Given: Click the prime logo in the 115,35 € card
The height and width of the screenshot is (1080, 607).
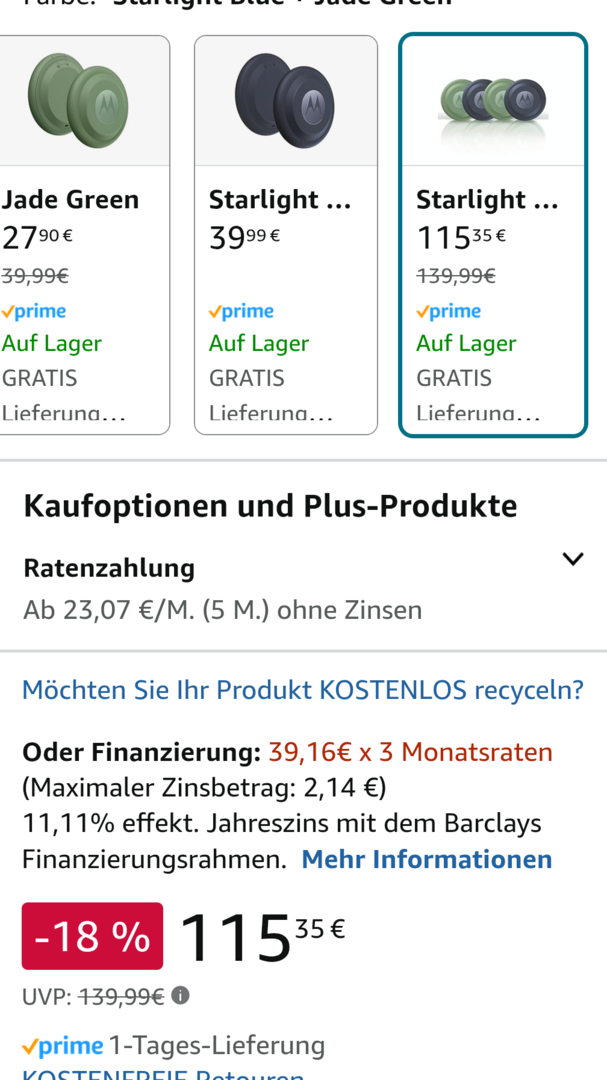Looking at the screenshot, I should click(449, 311).
